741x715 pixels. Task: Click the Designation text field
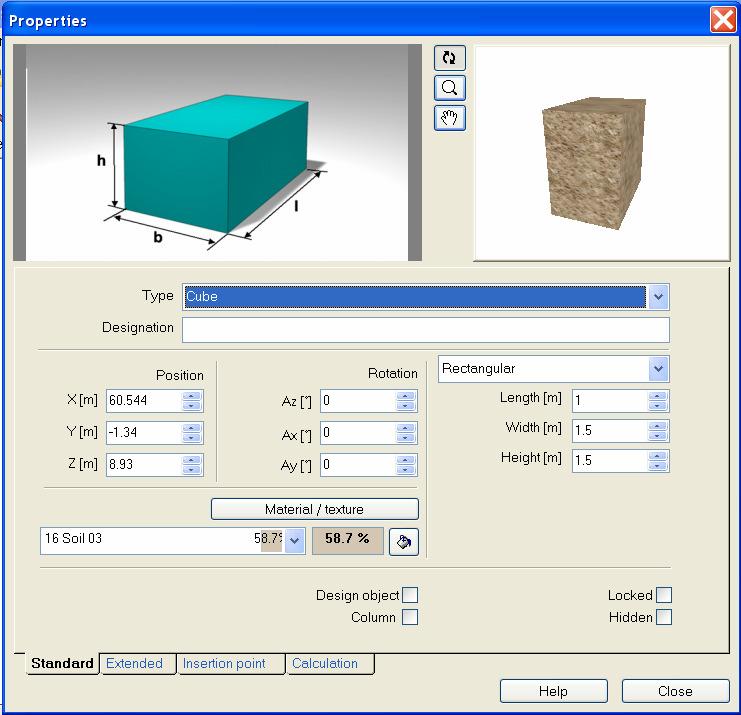point(425,329)
